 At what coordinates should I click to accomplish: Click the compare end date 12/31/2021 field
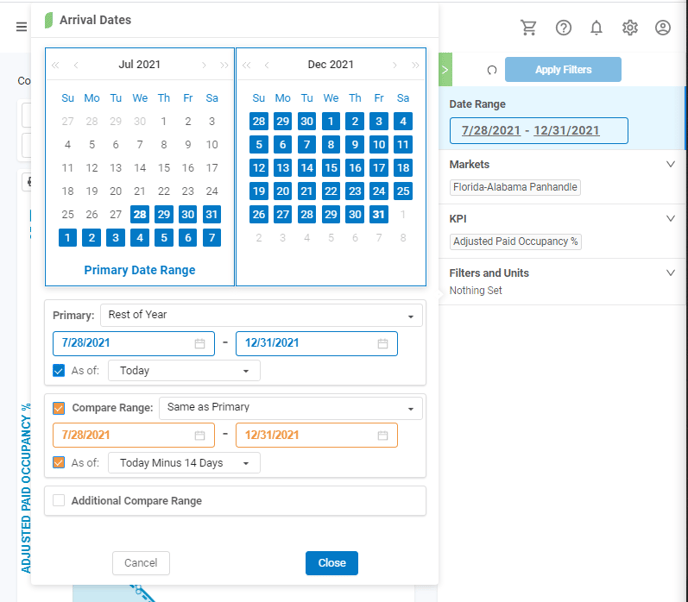click(316, 435)
